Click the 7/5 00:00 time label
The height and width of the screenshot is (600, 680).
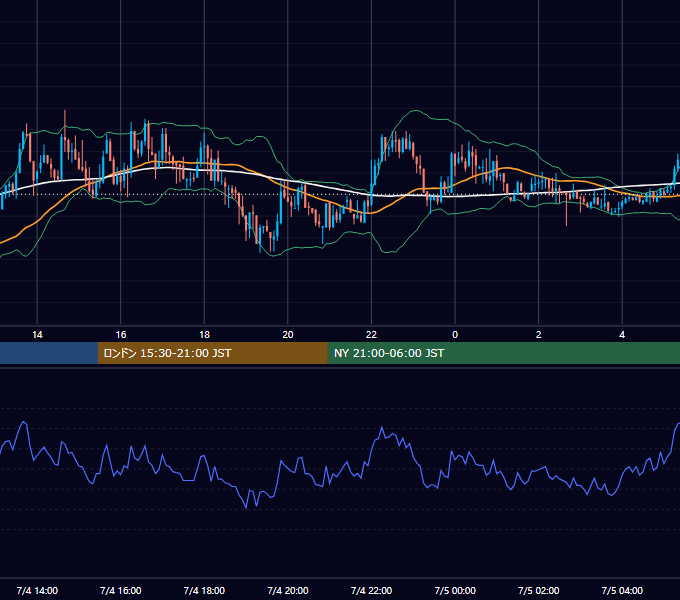(x=455, y=590)
